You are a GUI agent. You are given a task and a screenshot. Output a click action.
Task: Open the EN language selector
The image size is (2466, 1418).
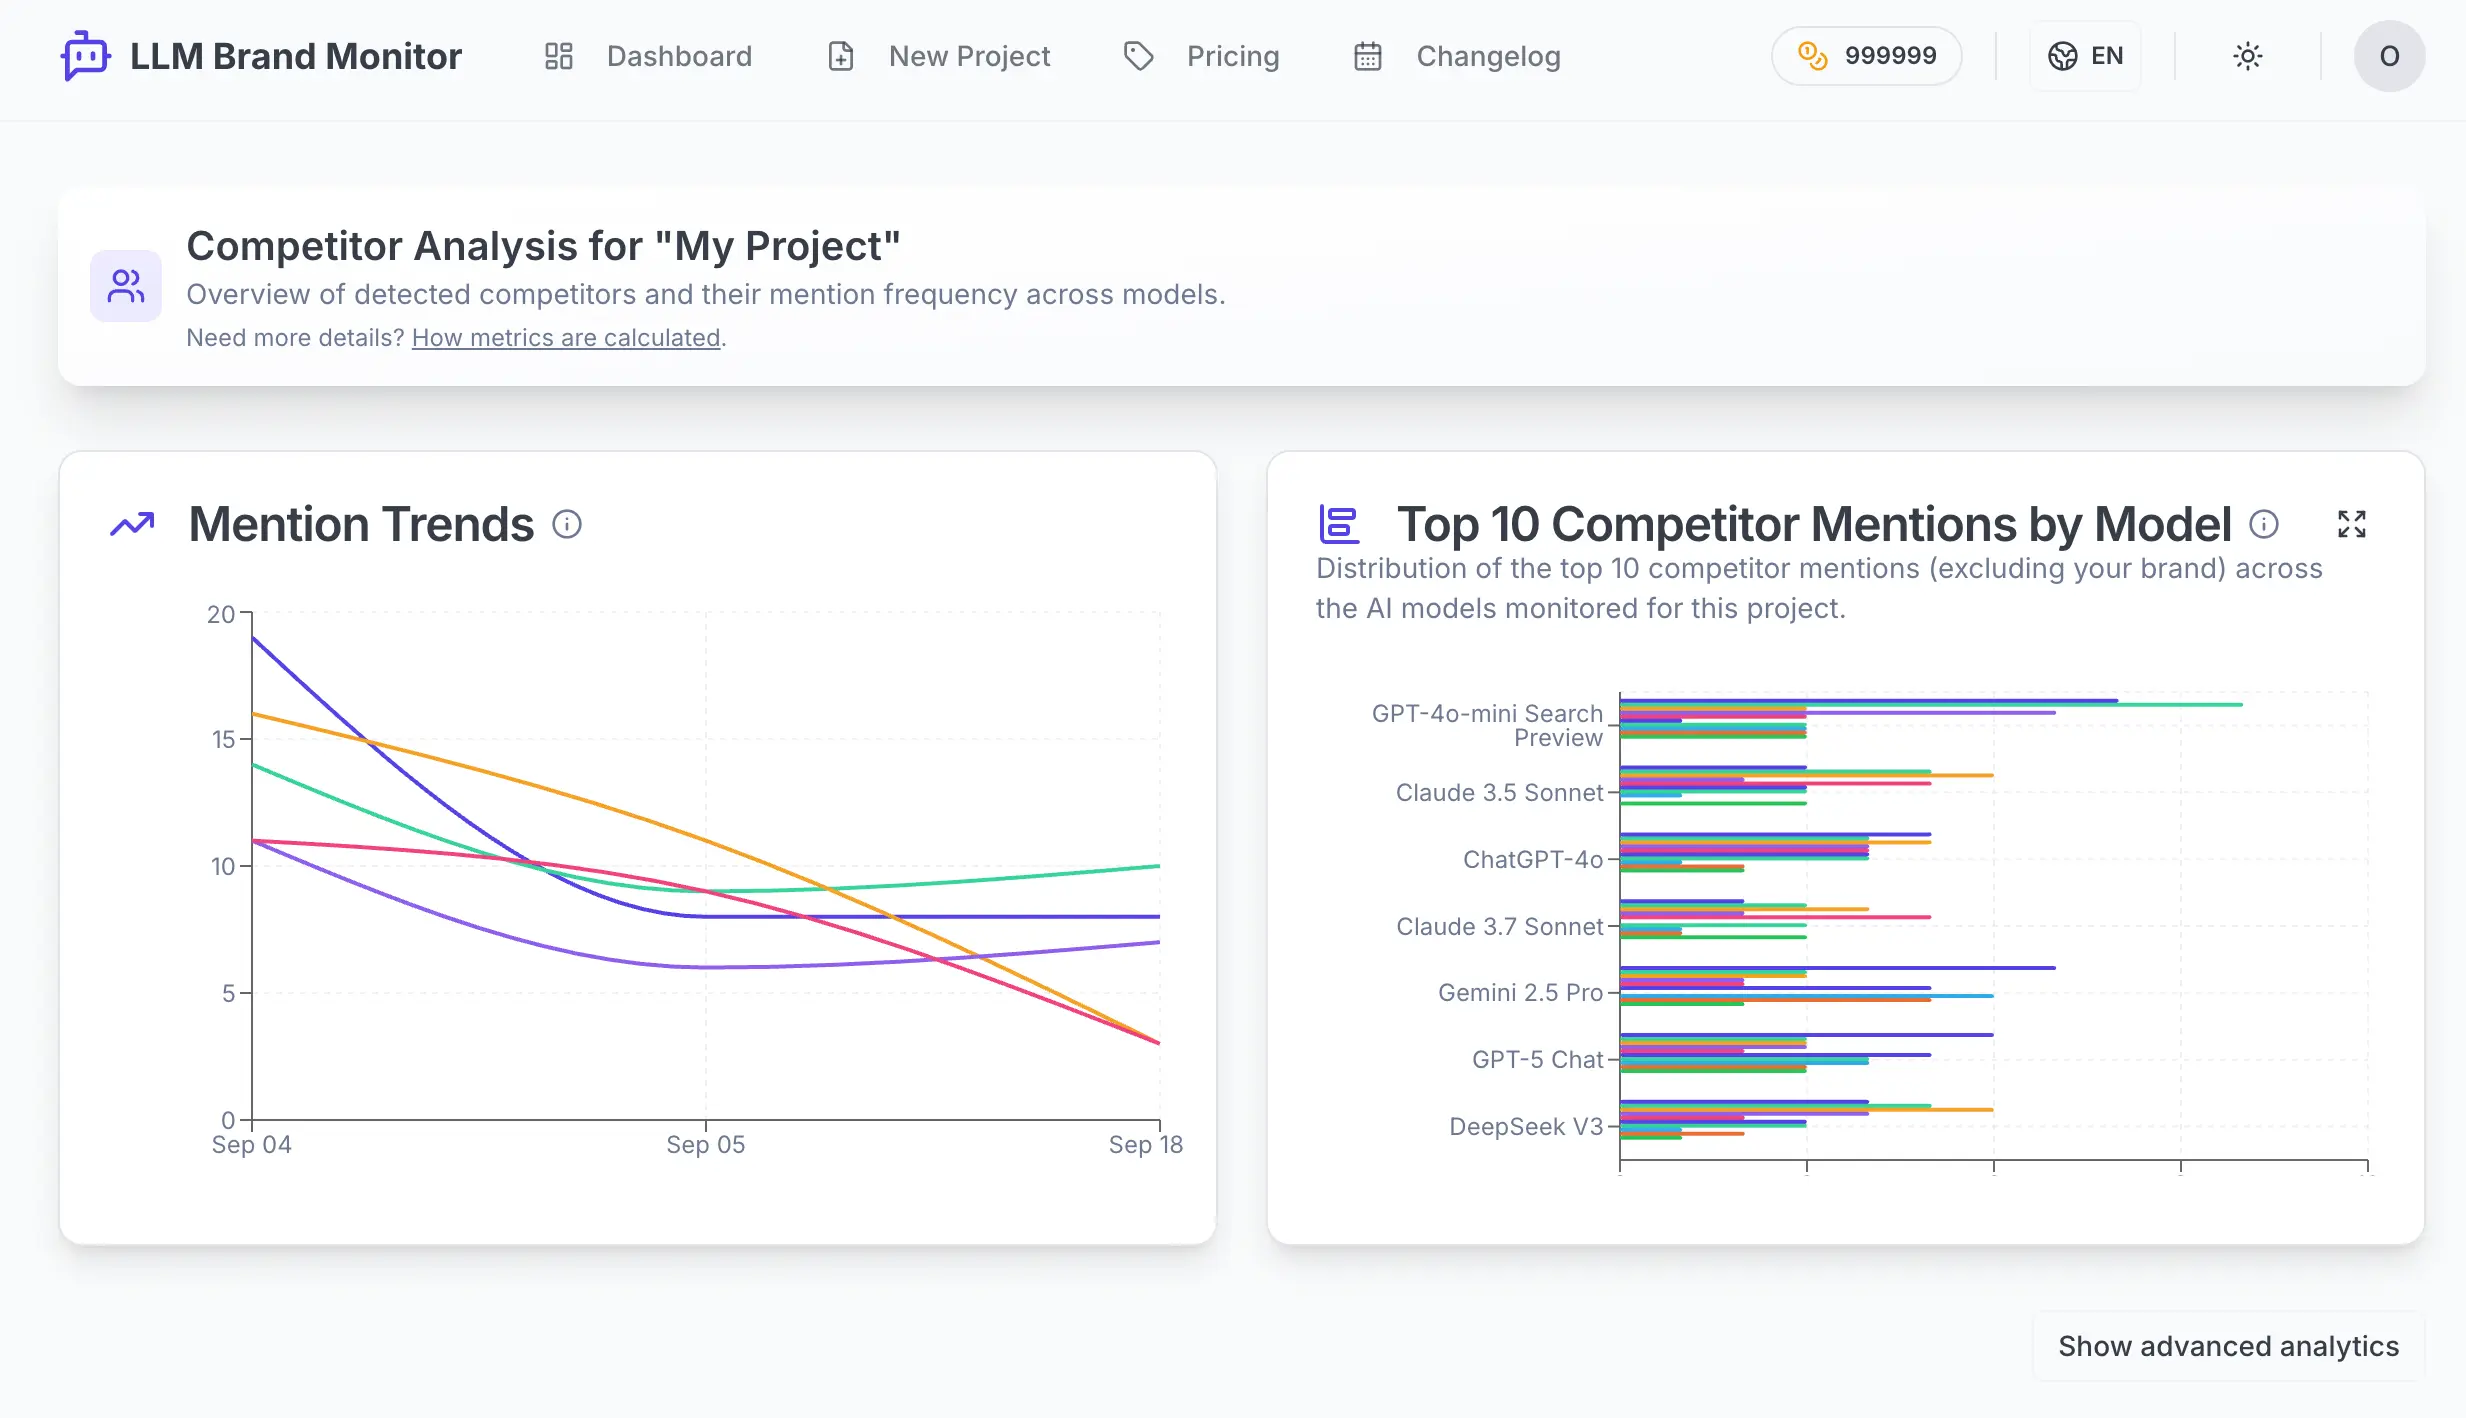(2086, 56)
